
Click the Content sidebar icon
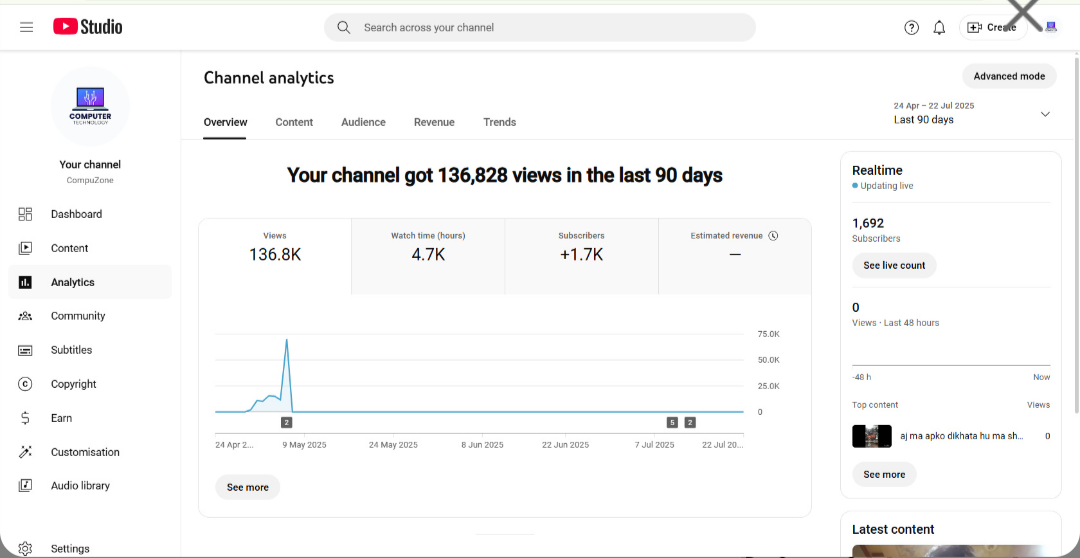click(25, 248)
